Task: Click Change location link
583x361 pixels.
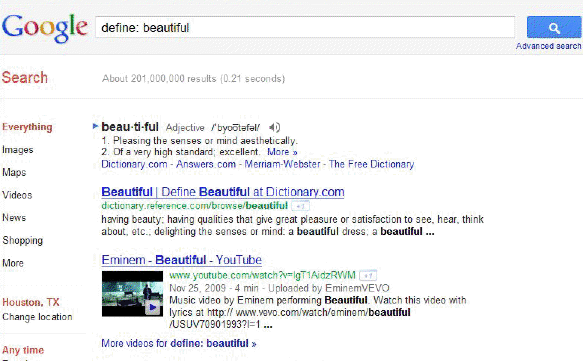Action: 37,317
